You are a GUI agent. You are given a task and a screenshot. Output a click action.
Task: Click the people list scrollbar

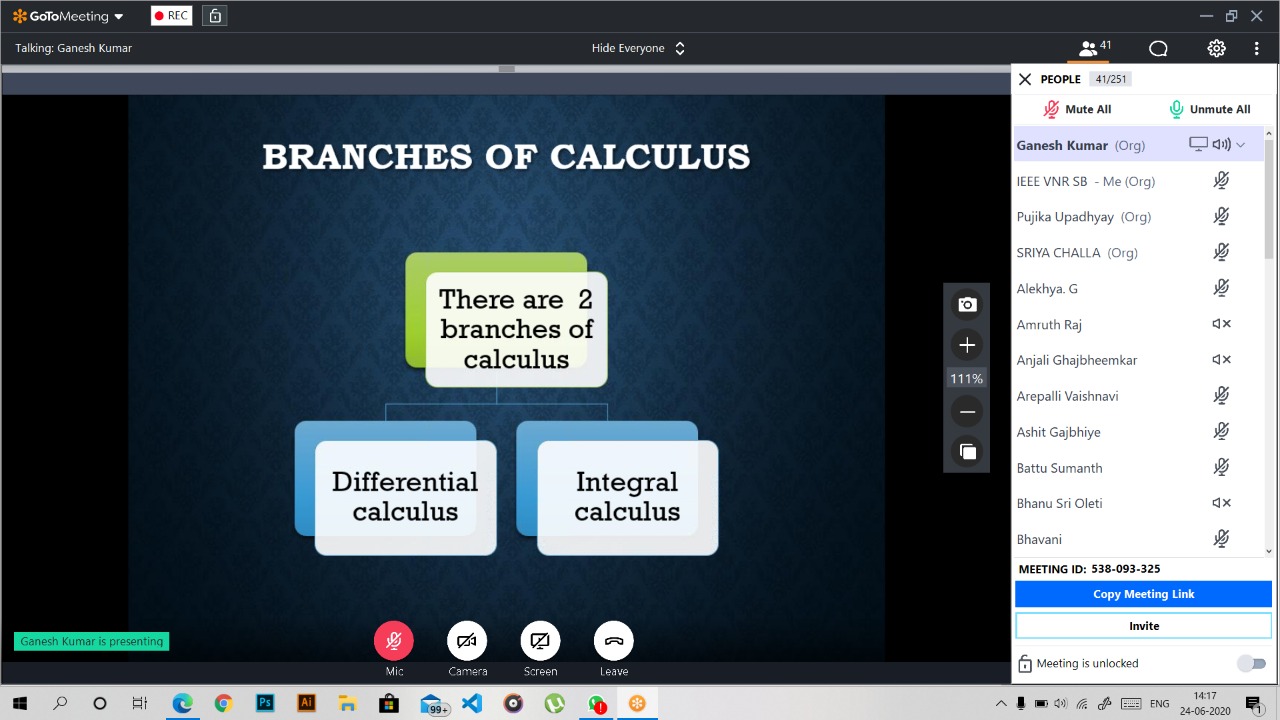[x=1269, y=200]
